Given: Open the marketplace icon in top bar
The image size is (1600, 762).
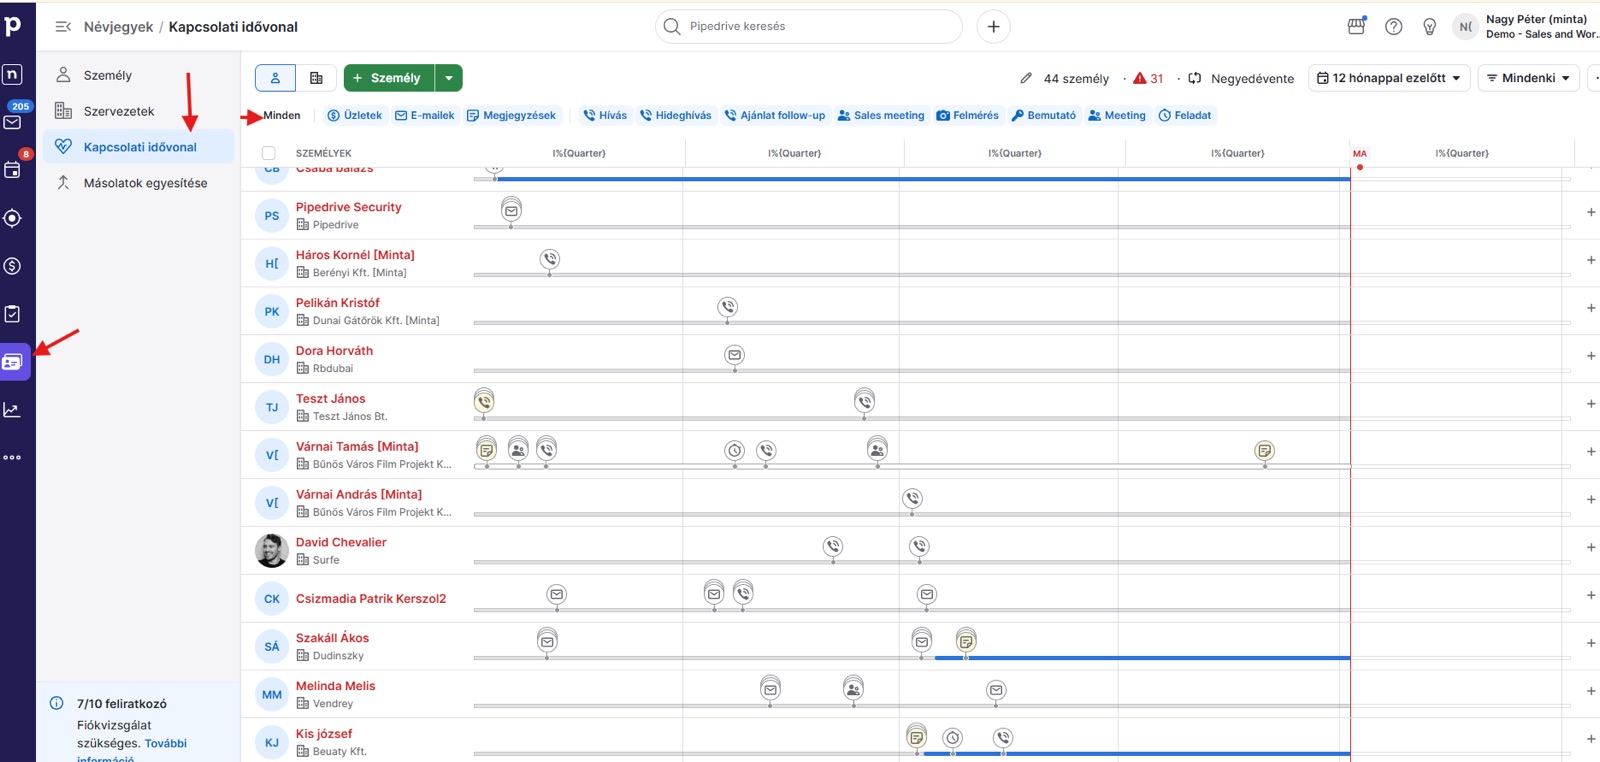Looking at the screenshot, I should click(x=1357, y=26).
